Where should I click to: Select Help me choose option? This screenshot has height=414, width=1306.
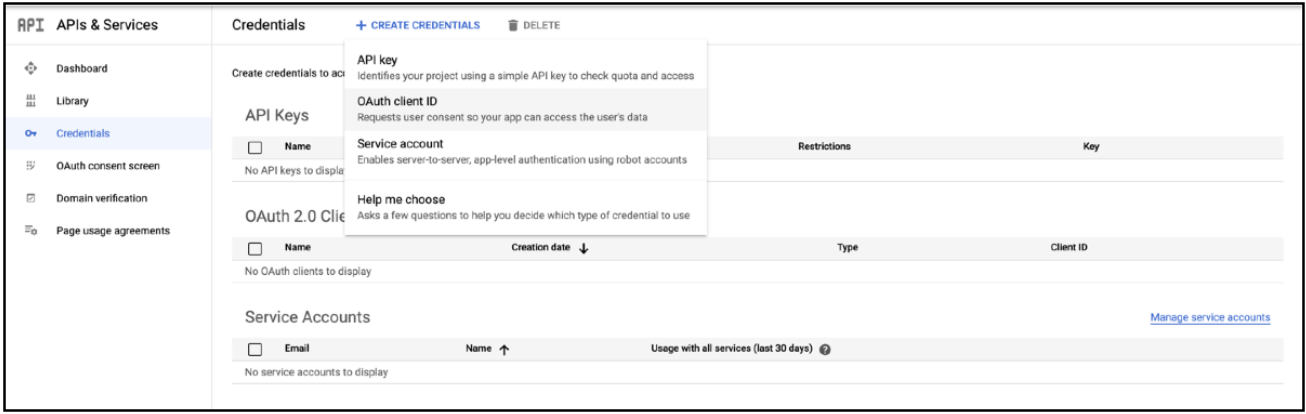(x=525, y=207)
